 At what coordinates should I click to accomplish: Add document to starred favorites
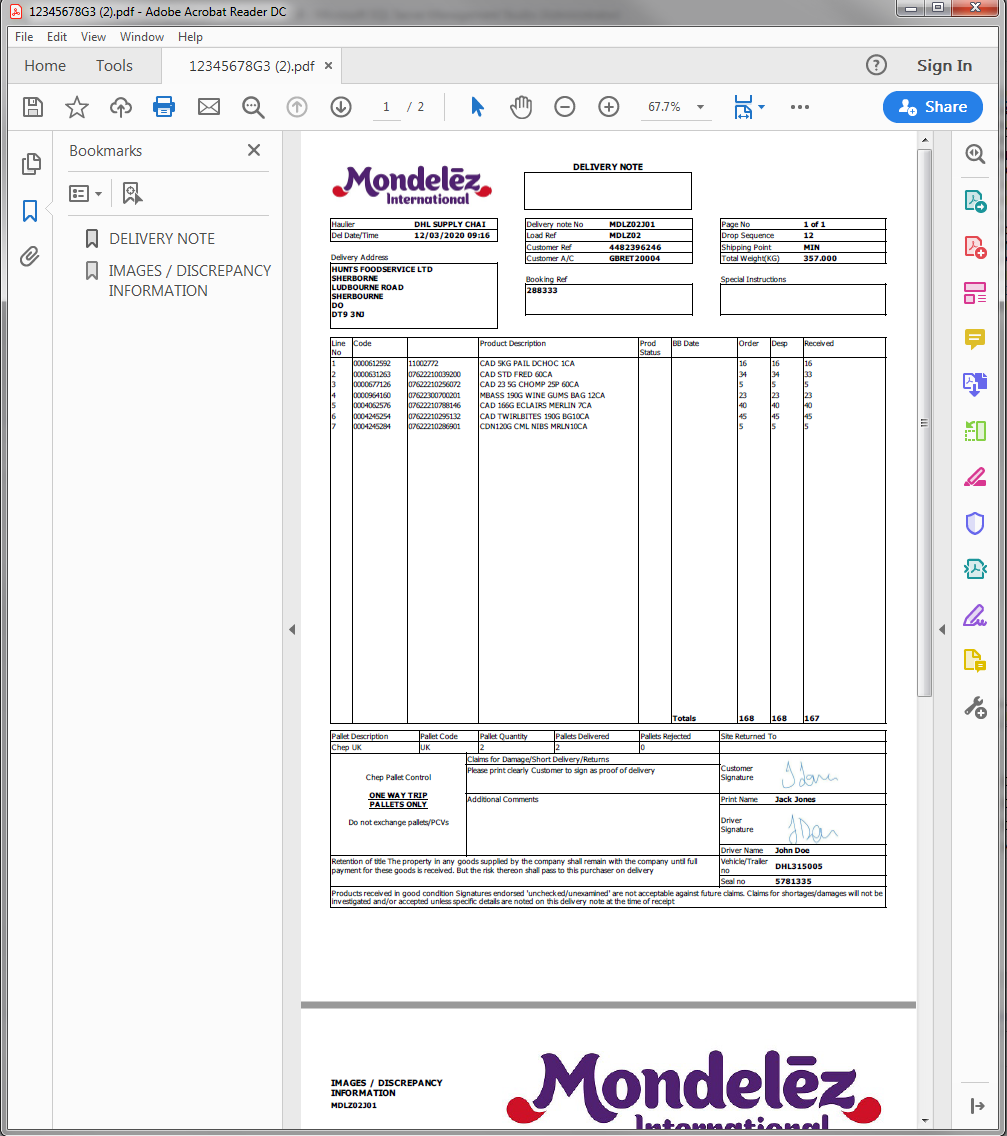[77, 107]
